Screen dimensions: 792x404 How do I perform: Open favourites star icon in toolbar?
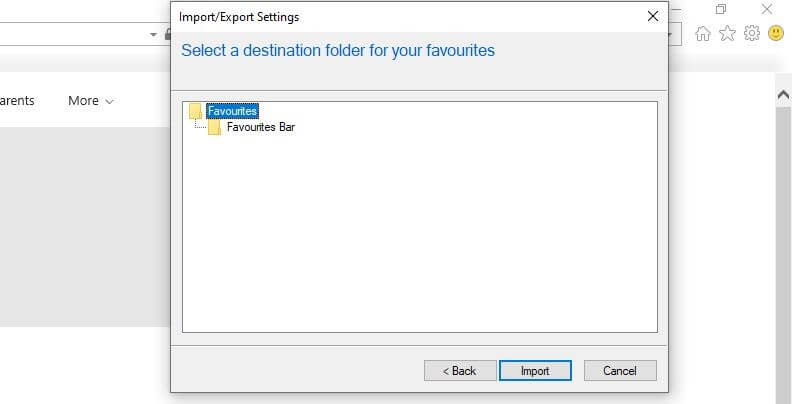click(x=727, y=34)
